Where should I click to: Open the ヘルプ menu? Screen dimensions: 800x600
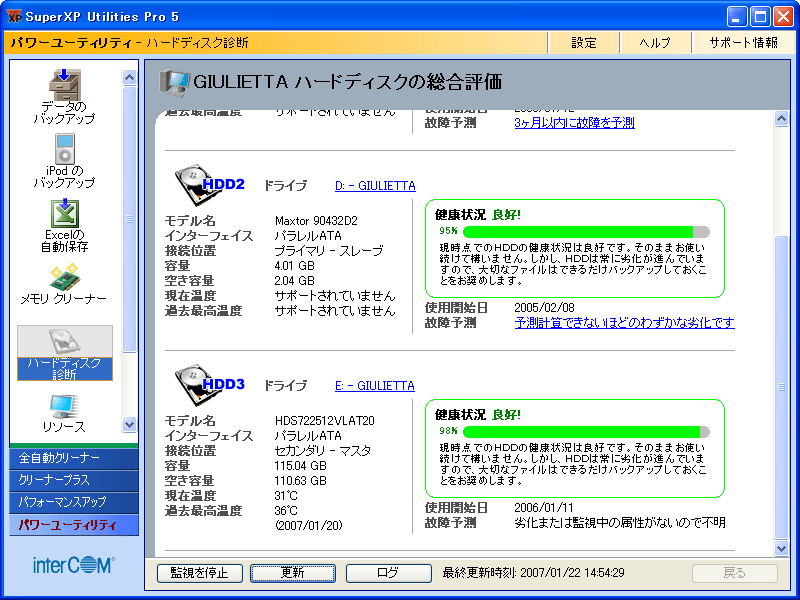[x=655, y=43]
